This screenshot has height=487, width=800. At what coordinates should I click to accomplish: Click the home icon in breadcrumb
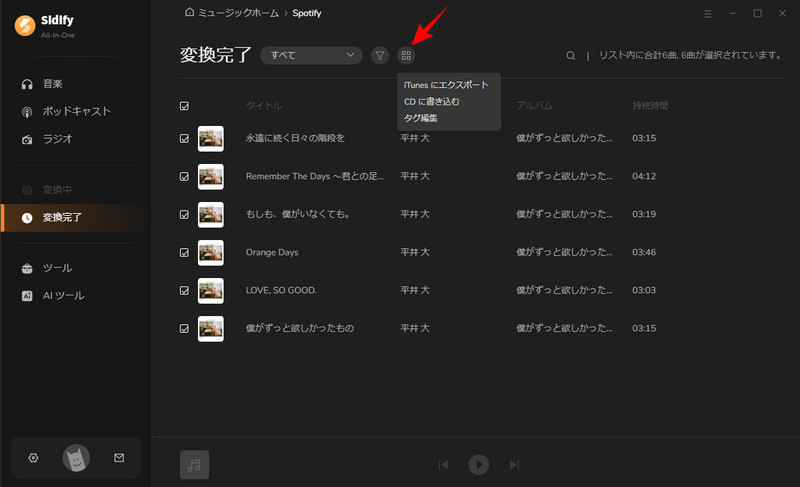(x=189, y=12)
